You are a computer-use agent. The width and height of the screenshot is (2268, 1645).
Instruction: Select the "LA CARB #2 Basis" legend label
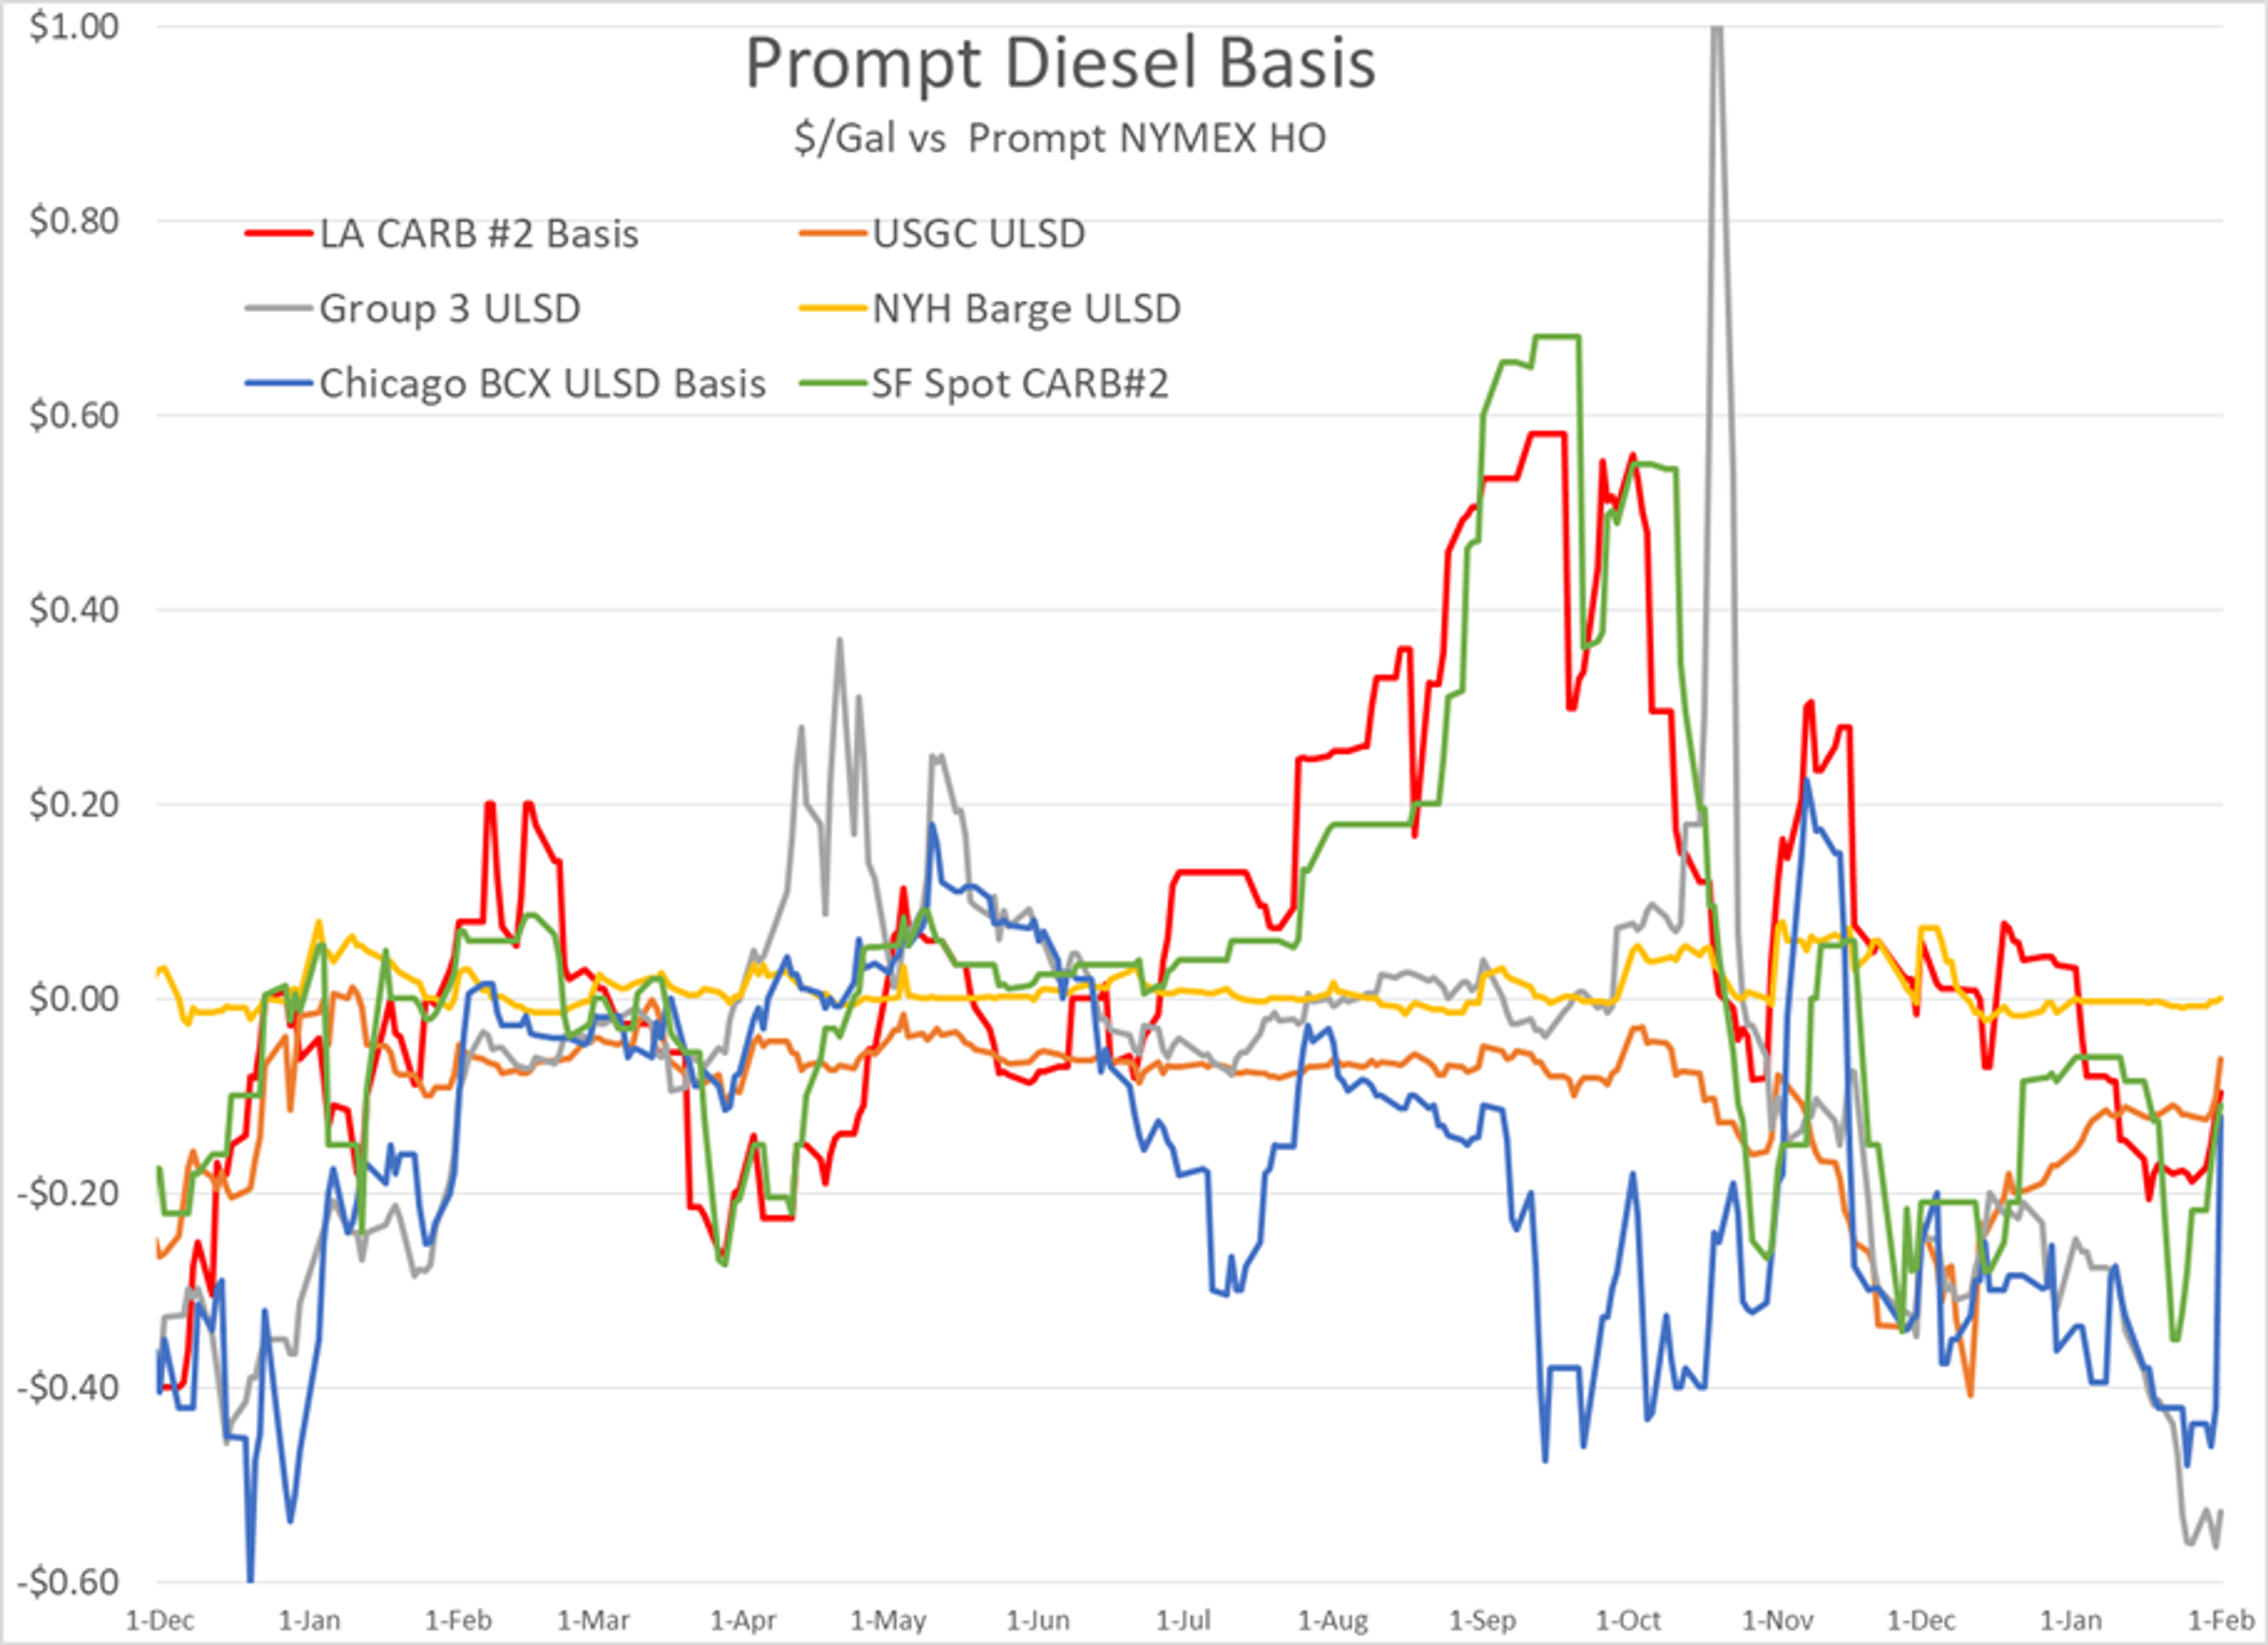[479, 234]
